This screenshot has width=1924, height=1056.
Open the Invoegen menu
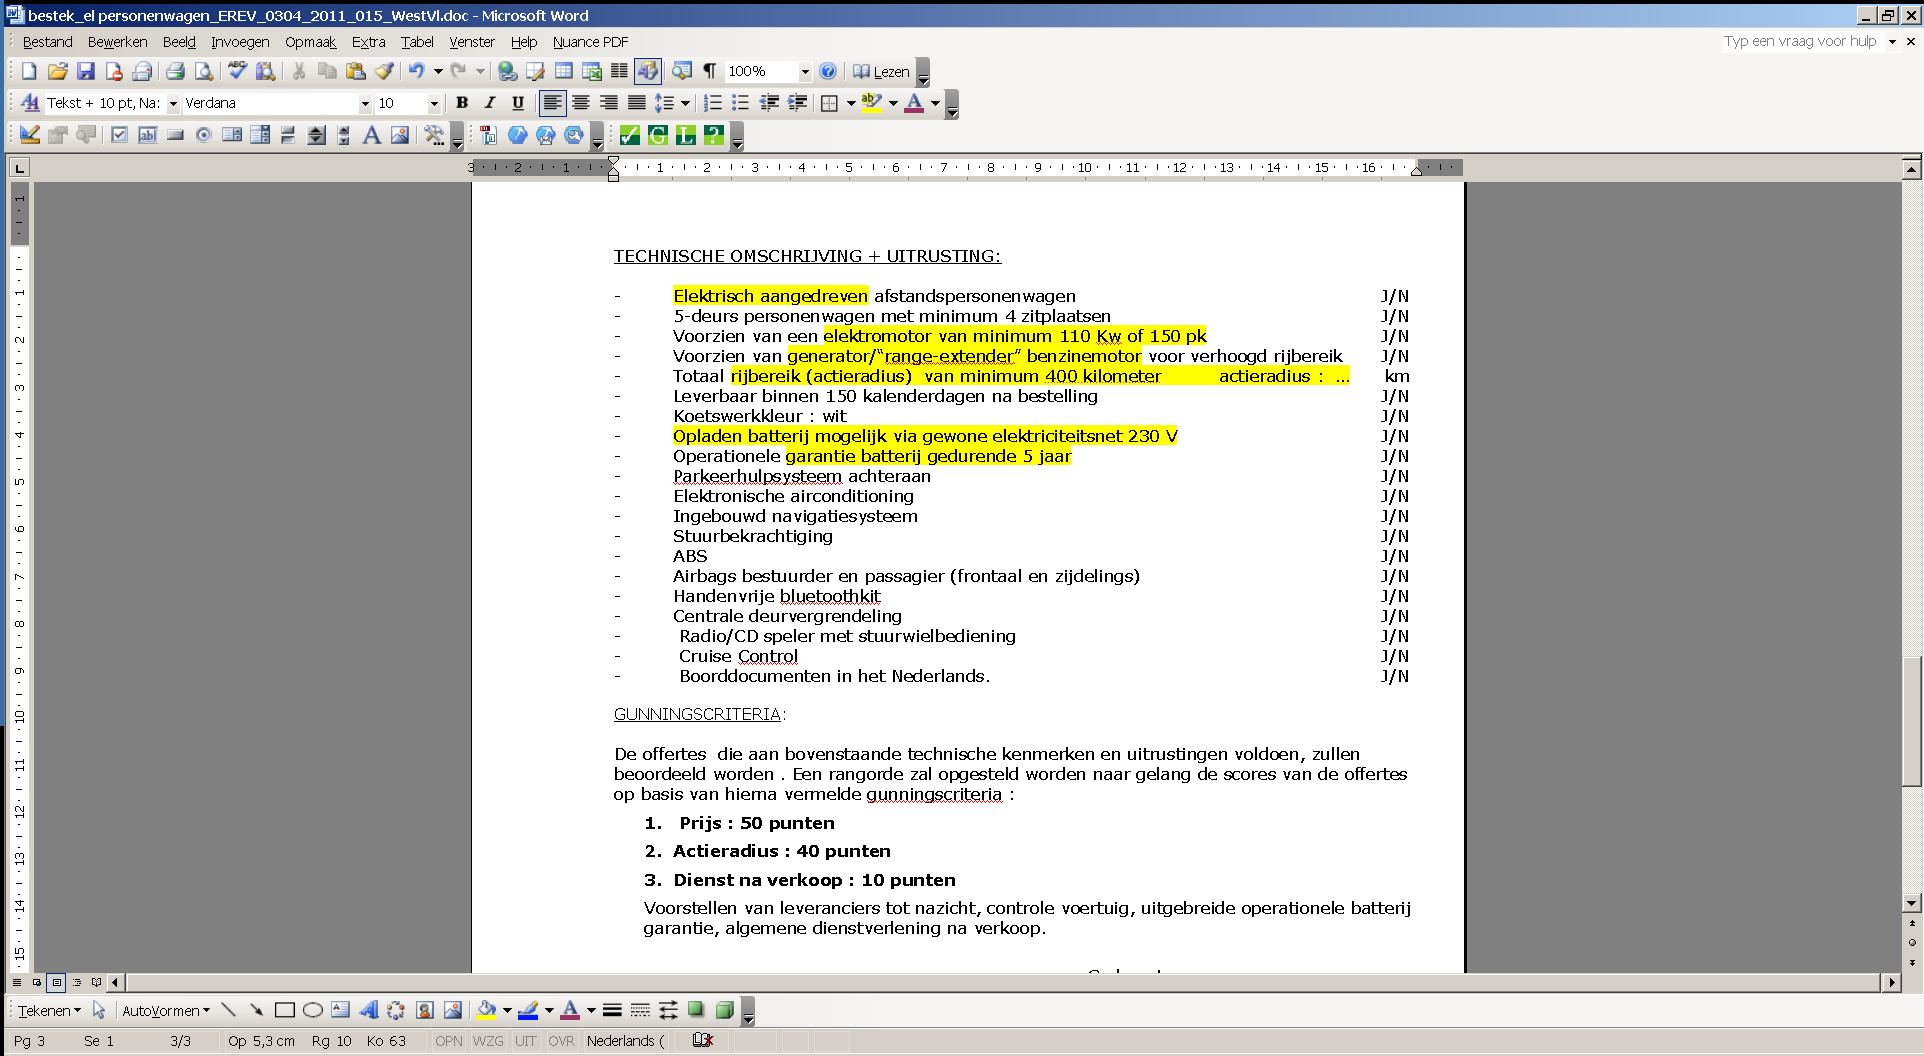[240, 42]
